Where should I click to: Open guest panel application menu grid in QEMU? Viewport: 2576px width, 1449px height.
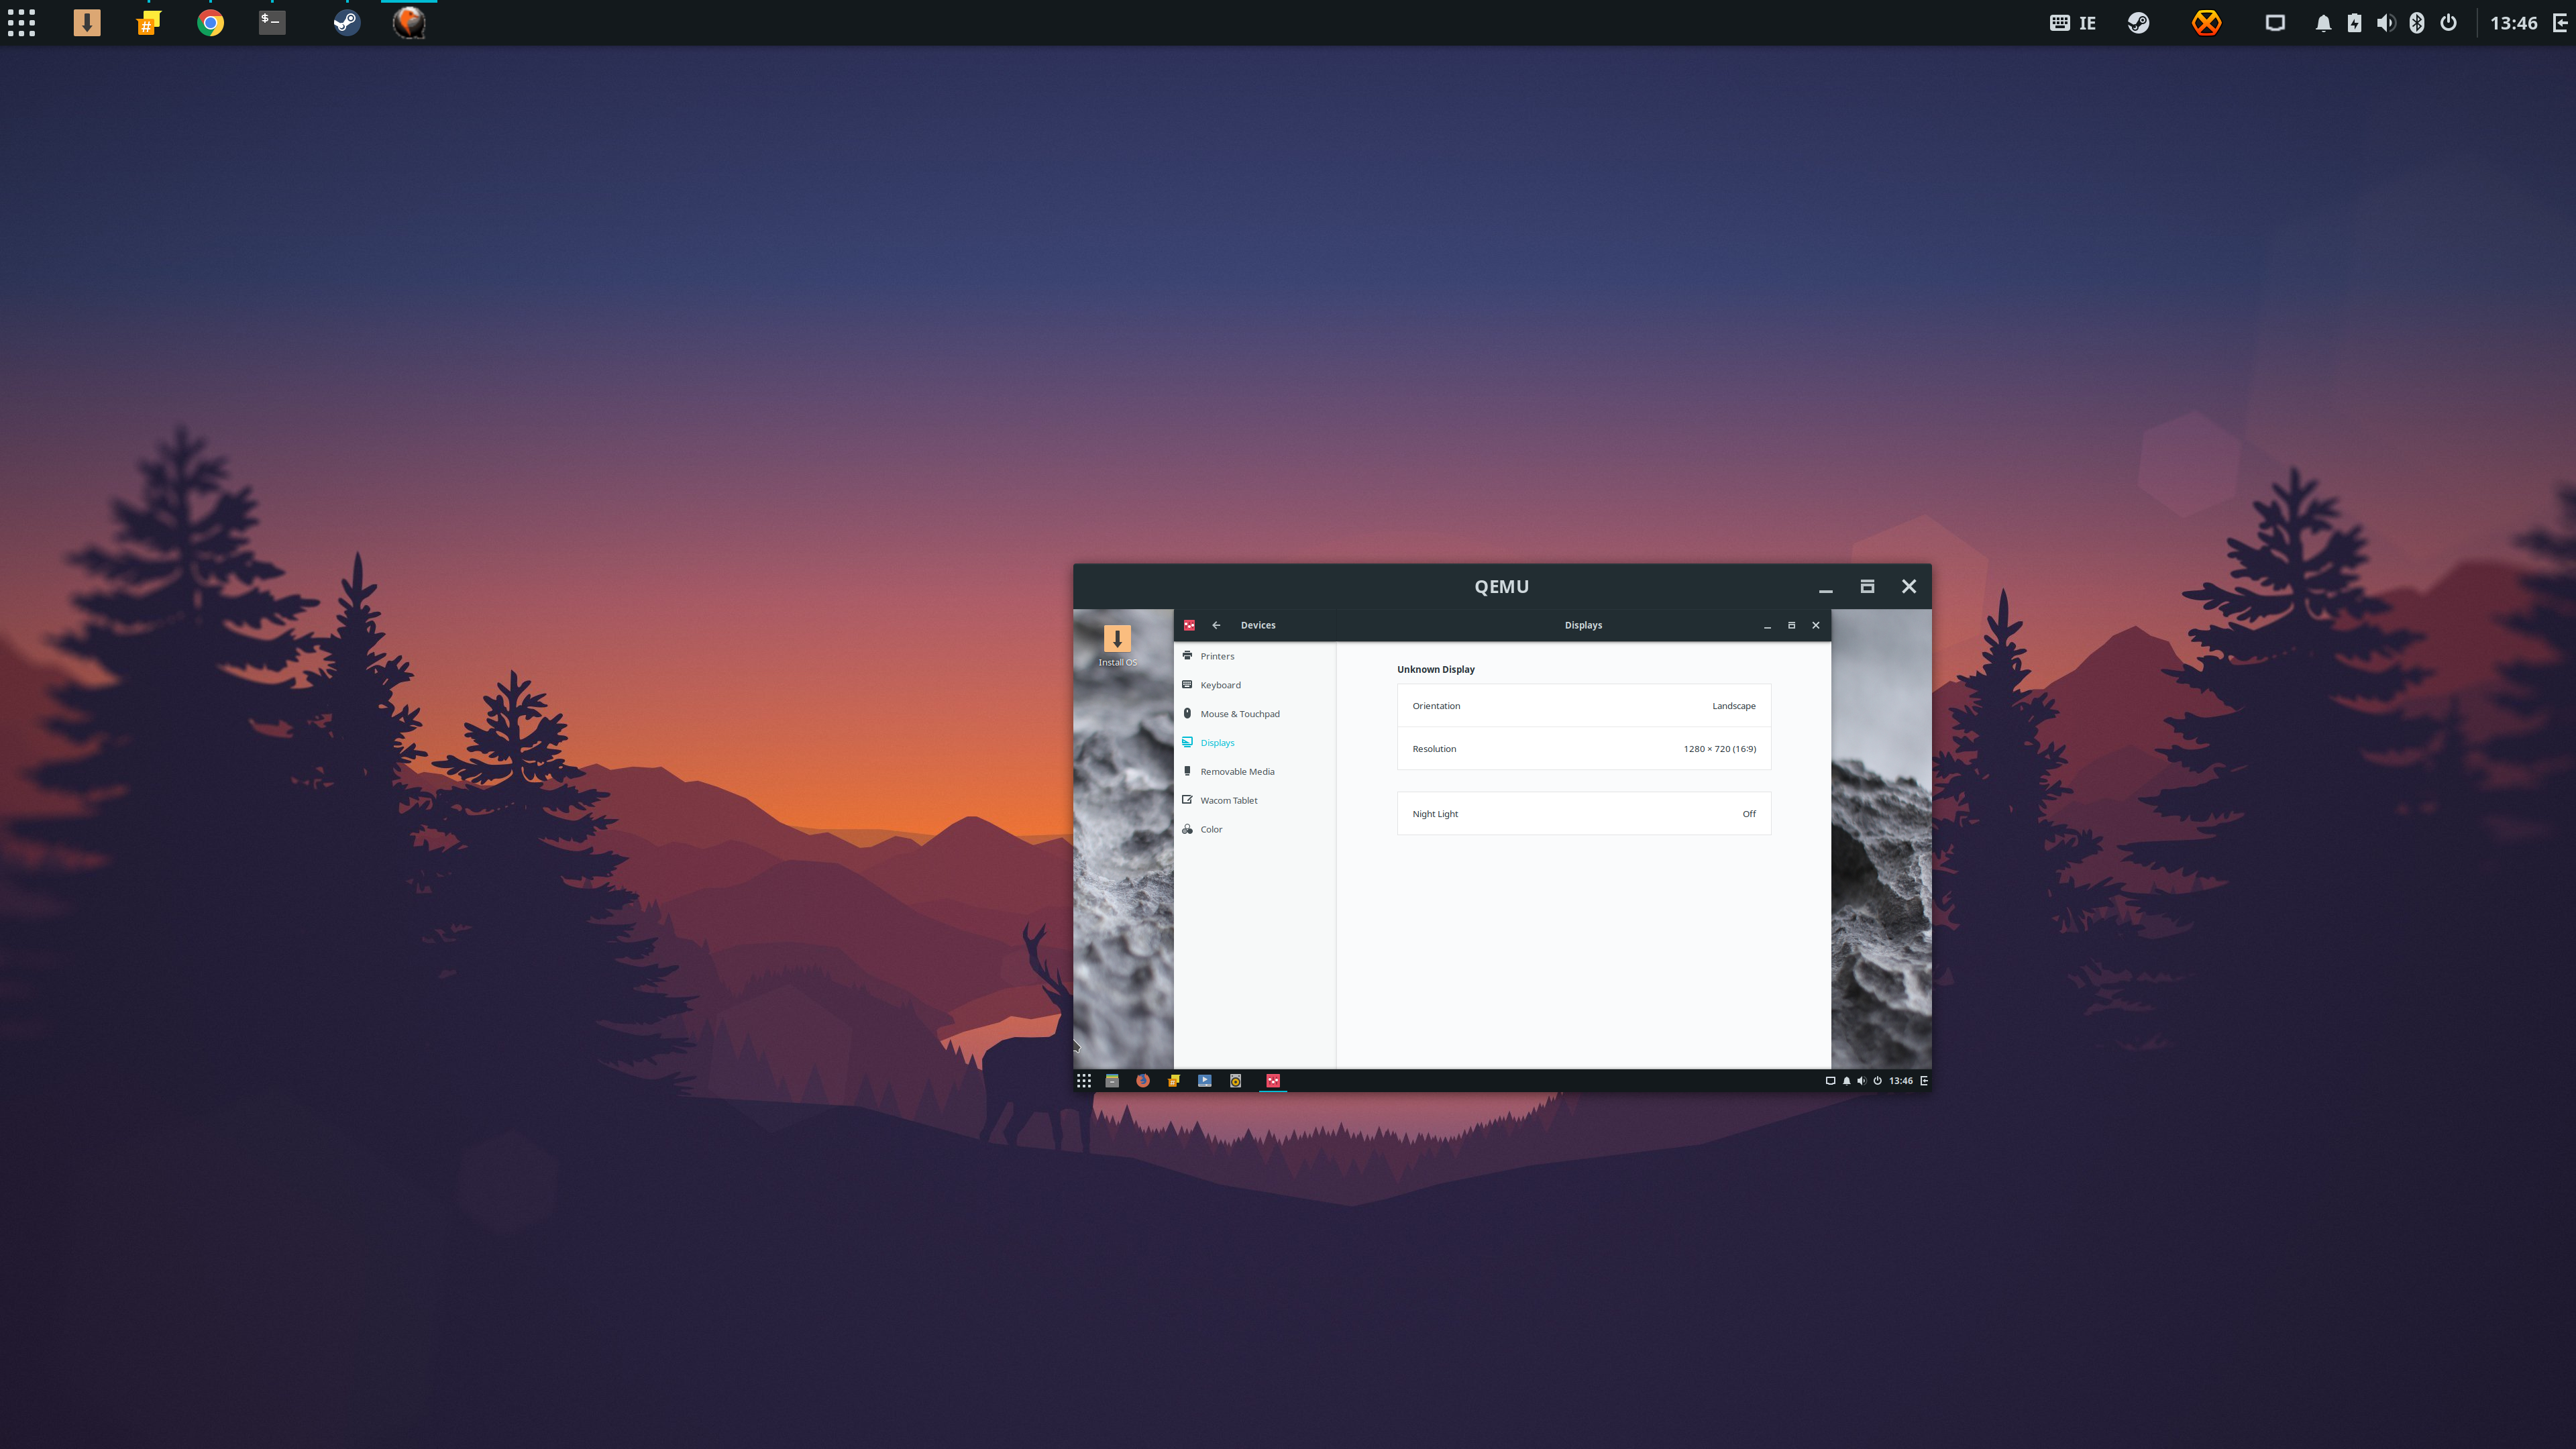coord(1083,1081)
